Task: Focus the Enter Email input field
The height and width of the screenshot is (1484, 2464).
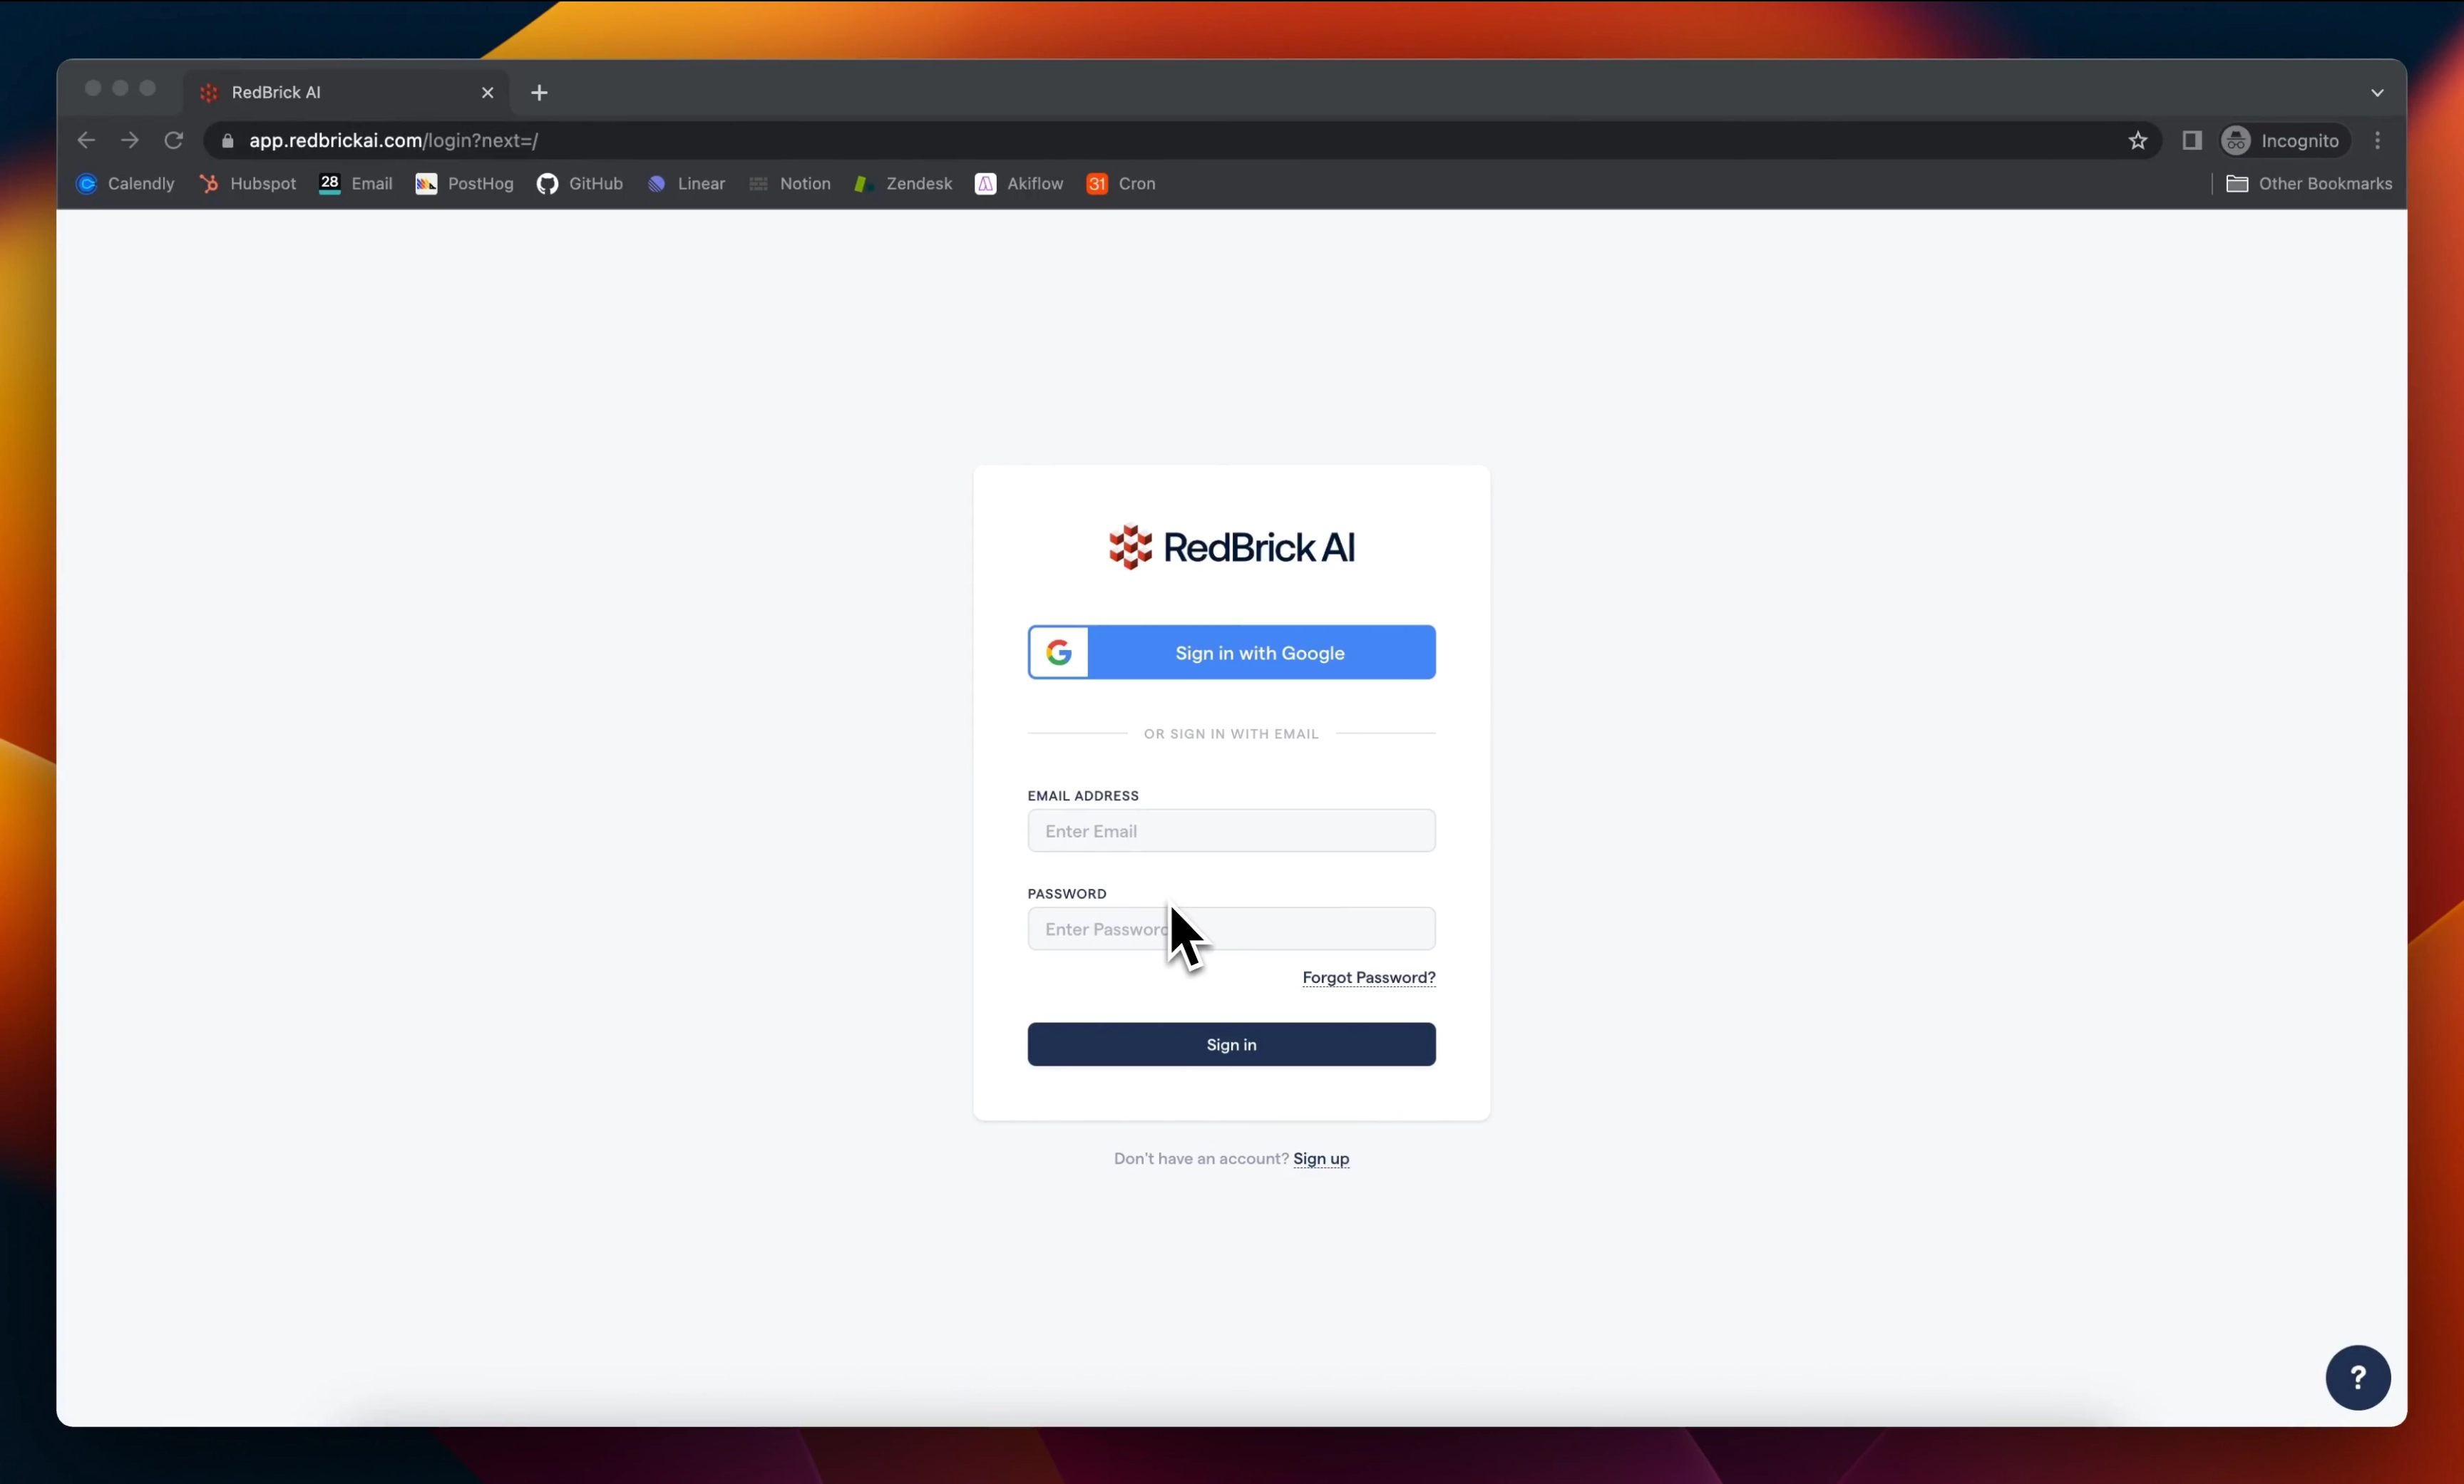Action: pyautogui.click(x=1231, y=830)
